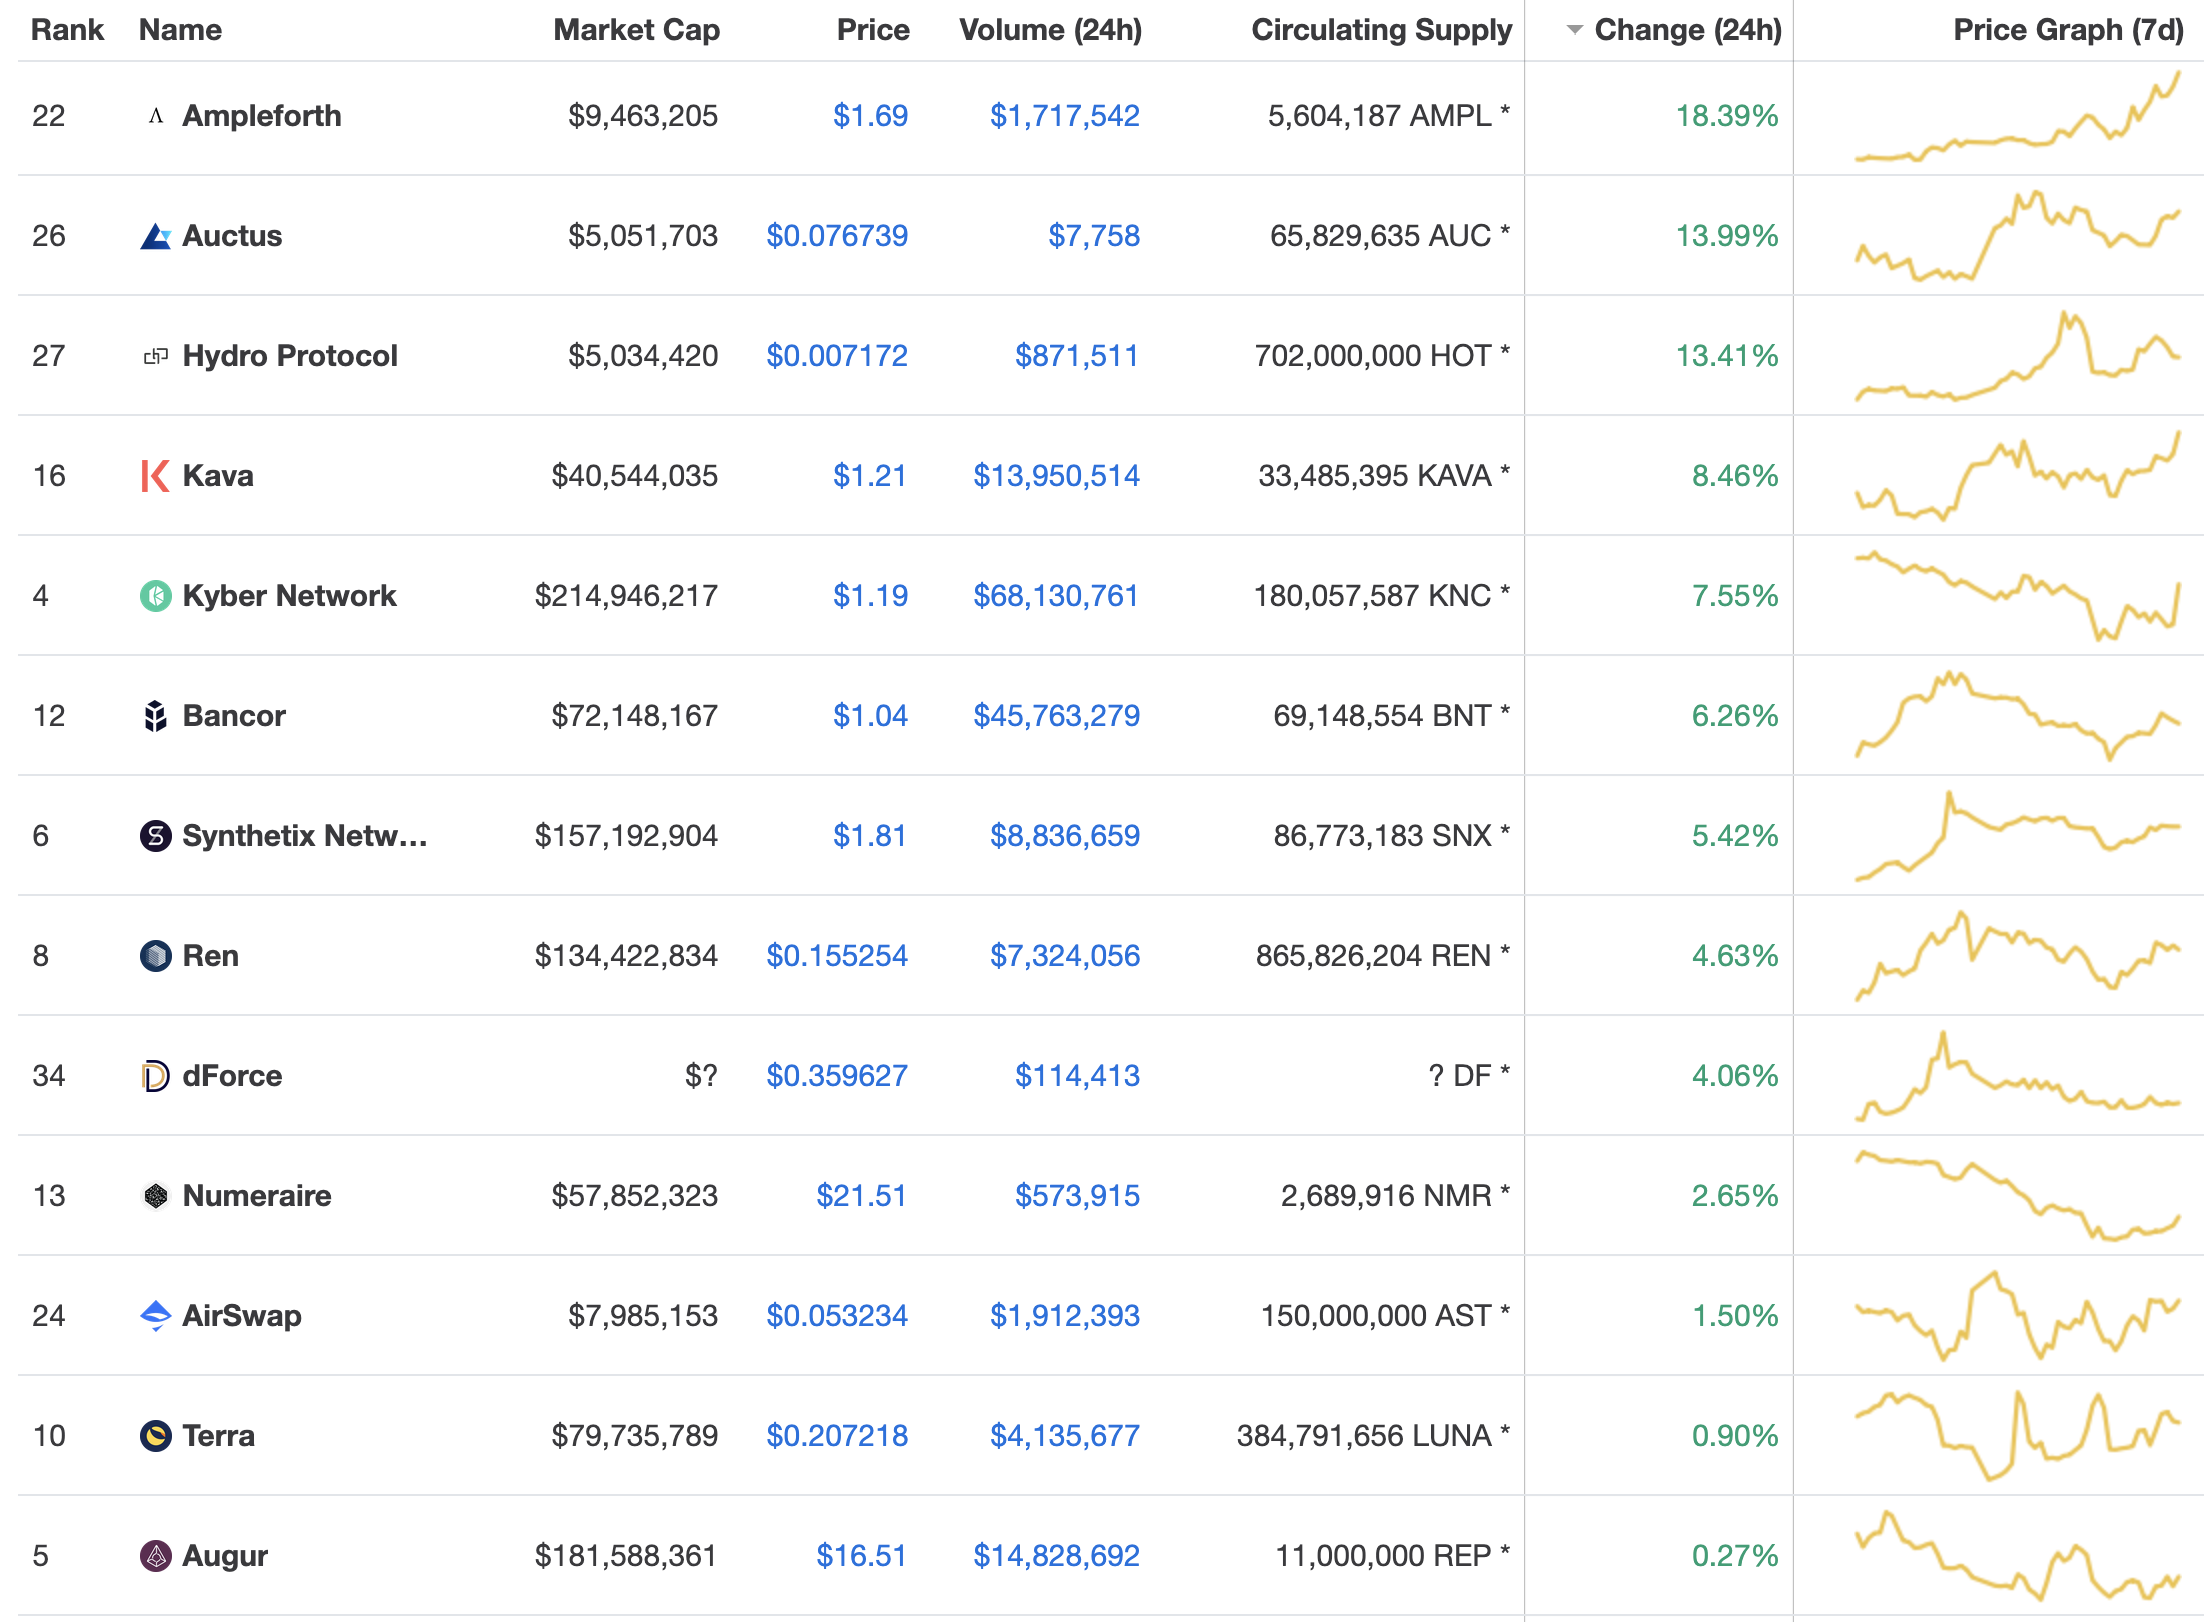Open Kyber Network 7-day price graph
Image resolution: width=2204 pixels, height=1622 pixels.
pos(2018,596)
